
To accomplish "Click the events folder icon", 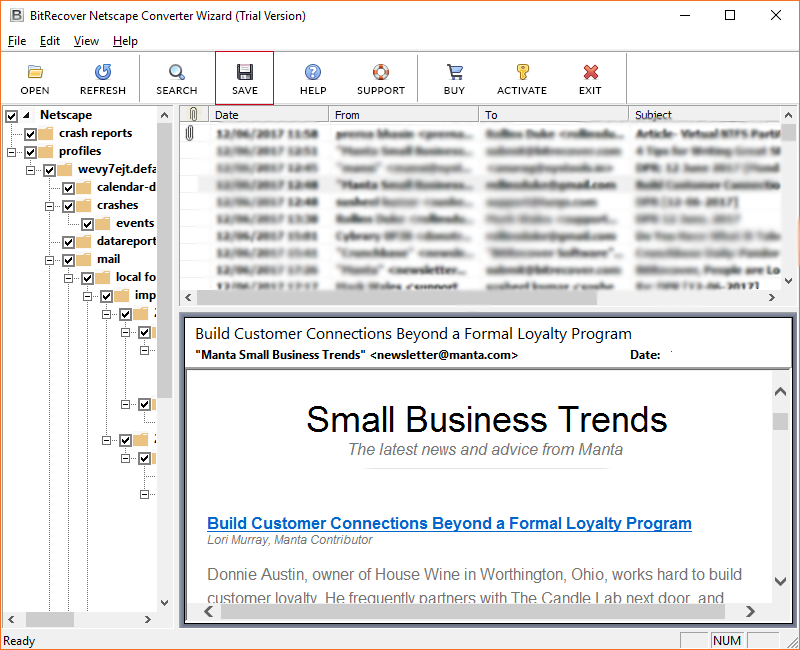I will [x=103, y=223].
